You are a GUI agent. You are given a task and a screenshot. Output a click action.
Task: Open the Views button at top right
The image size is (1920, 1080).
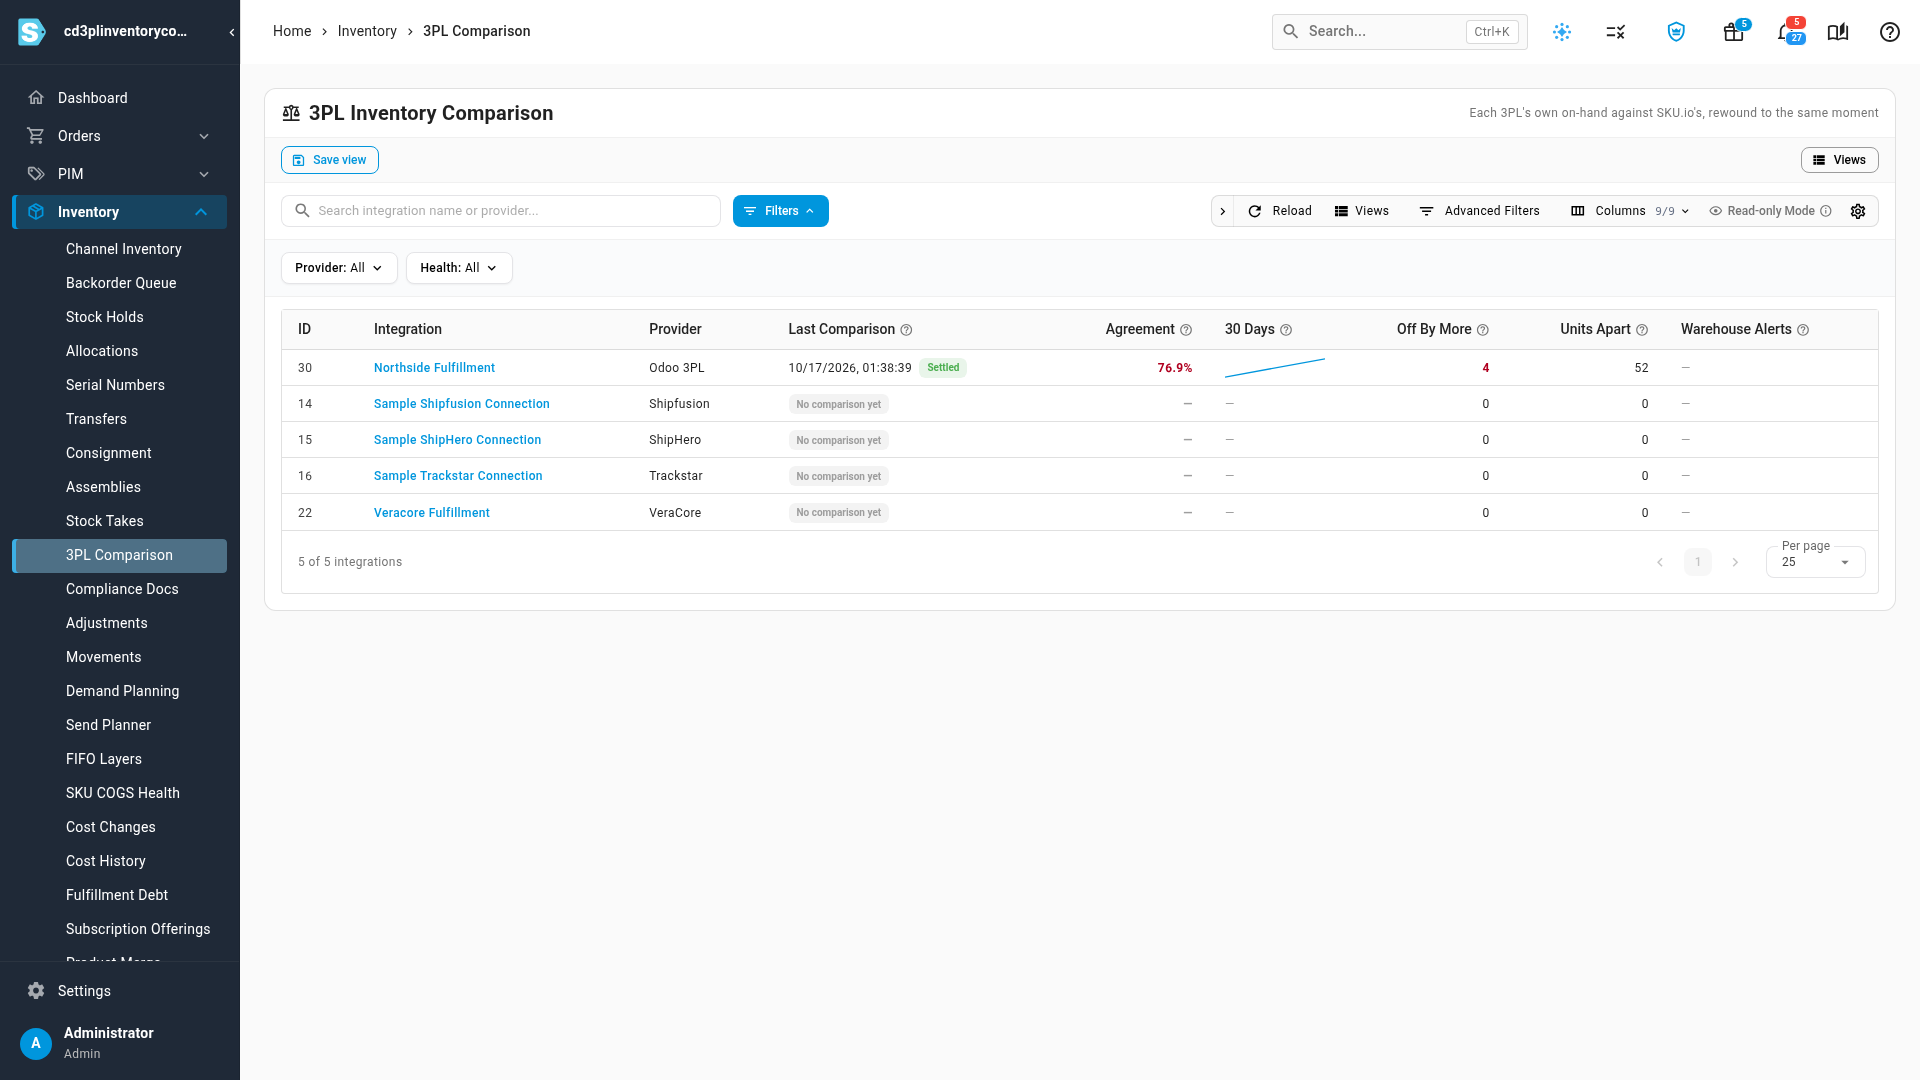point(1840,160)
